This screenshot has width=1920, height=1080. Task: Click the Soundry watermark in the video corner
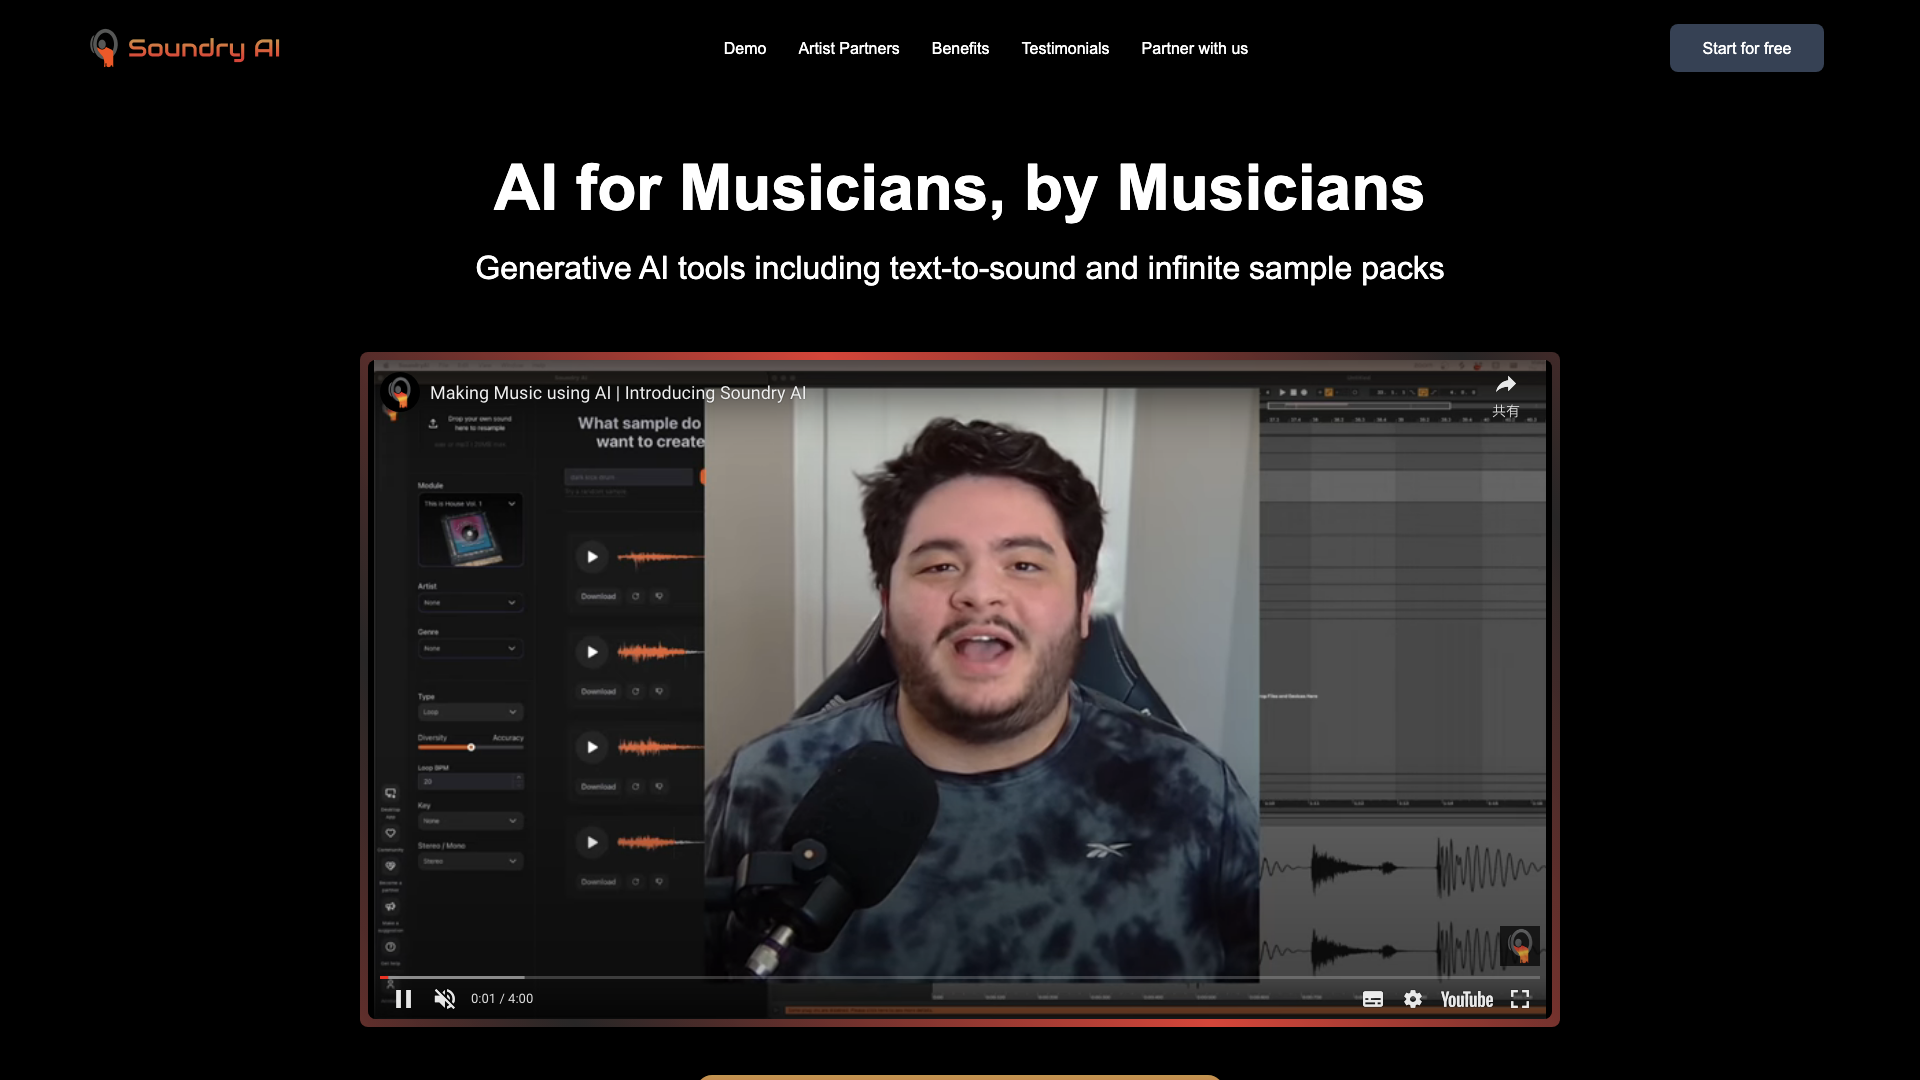pyautogui.click(x=1520, y=945)
